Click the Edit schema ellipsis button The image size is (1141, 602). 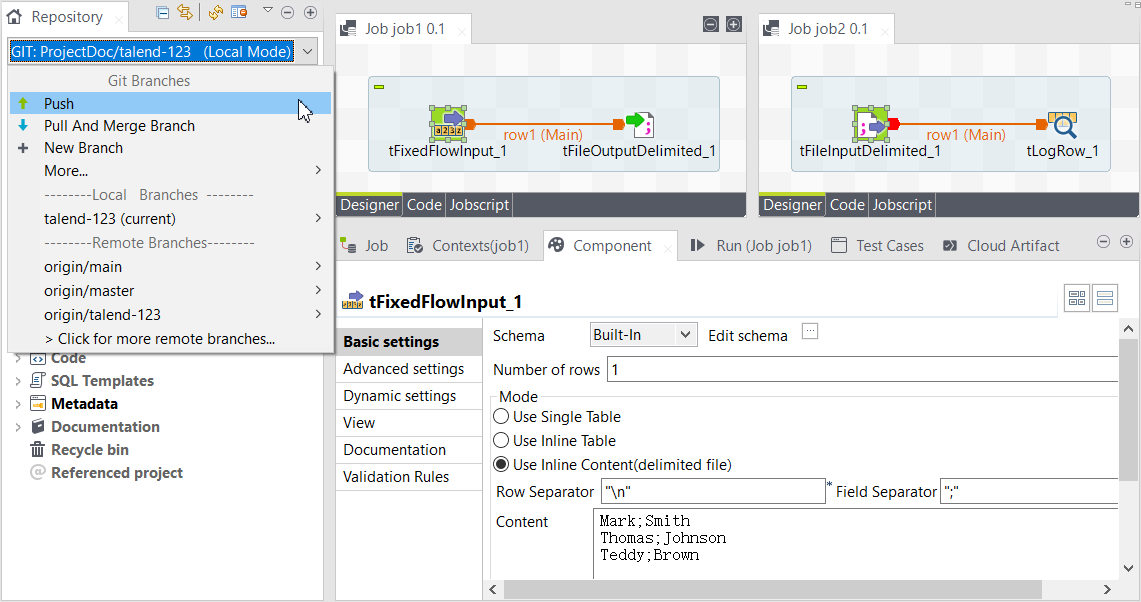click(810, 331)
